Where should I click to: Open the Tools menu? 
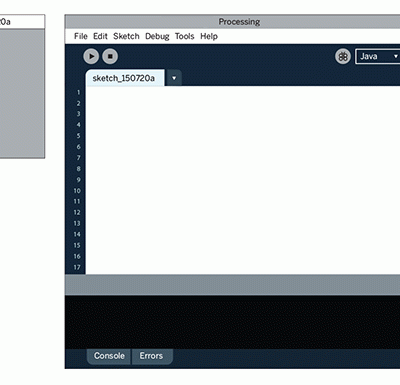(x=184, y=36)
